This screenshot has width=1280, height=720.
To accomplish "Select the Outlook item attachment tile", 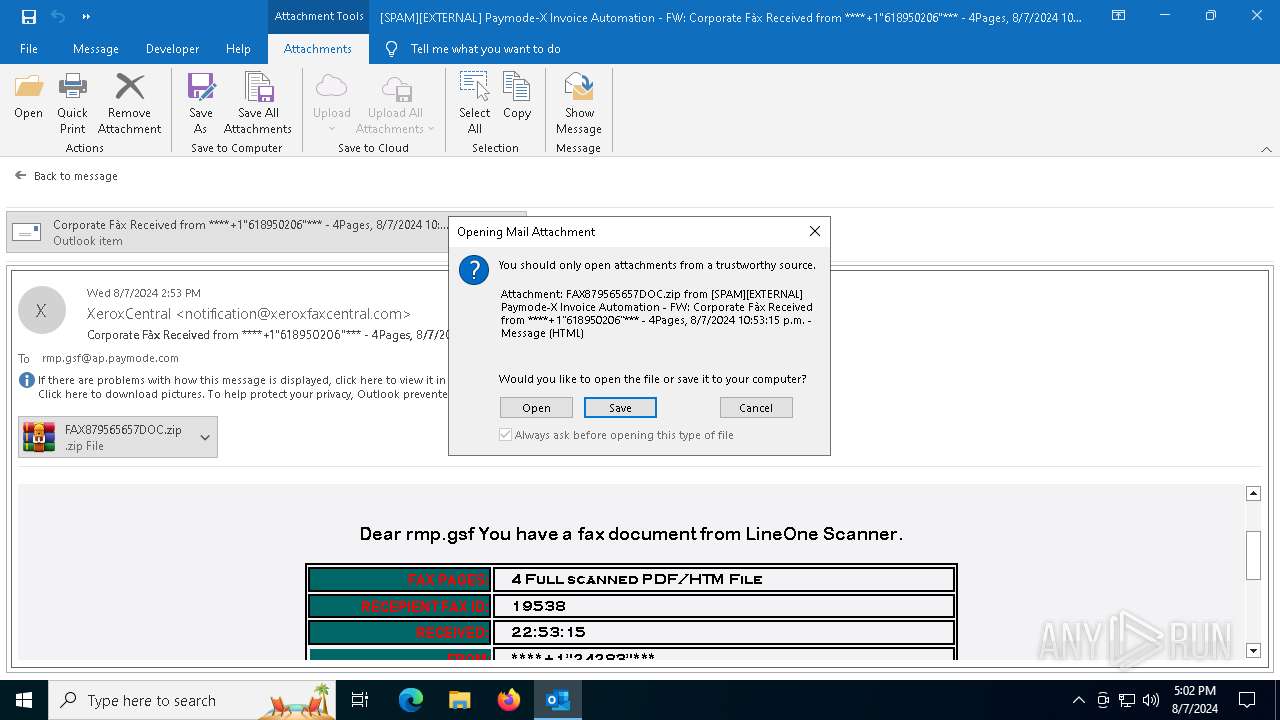I will 266,232.
